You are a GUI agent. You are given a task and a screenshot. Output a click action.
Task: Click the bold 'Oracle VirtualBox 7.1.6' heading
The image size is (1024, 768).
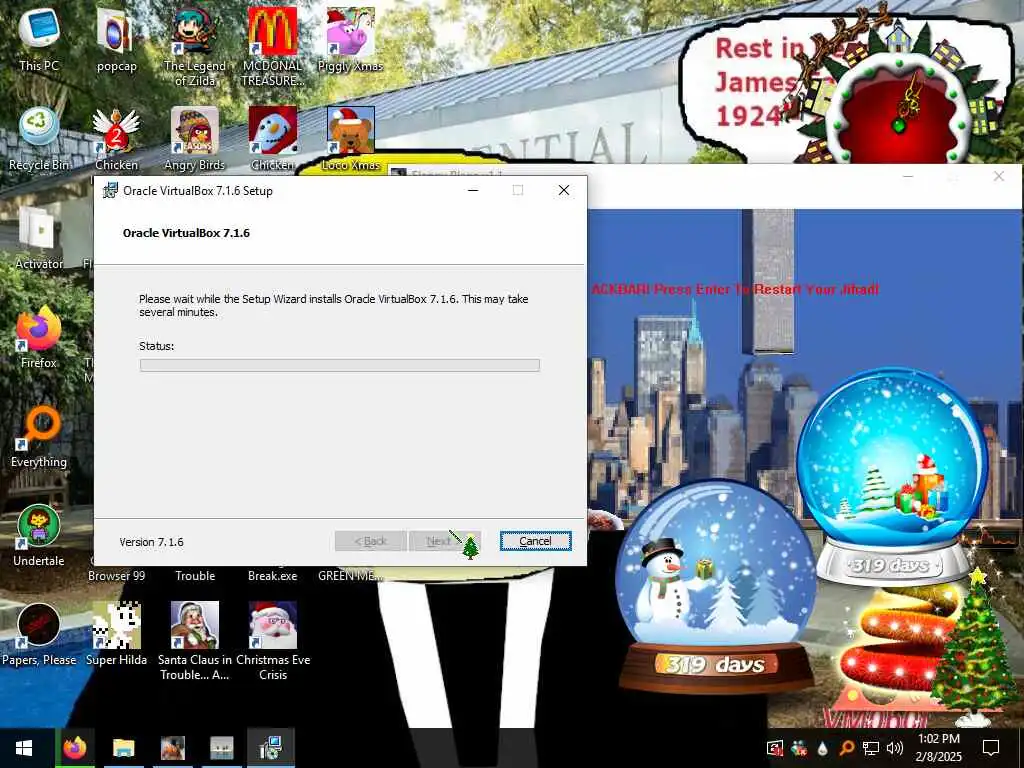pos(186,233)
